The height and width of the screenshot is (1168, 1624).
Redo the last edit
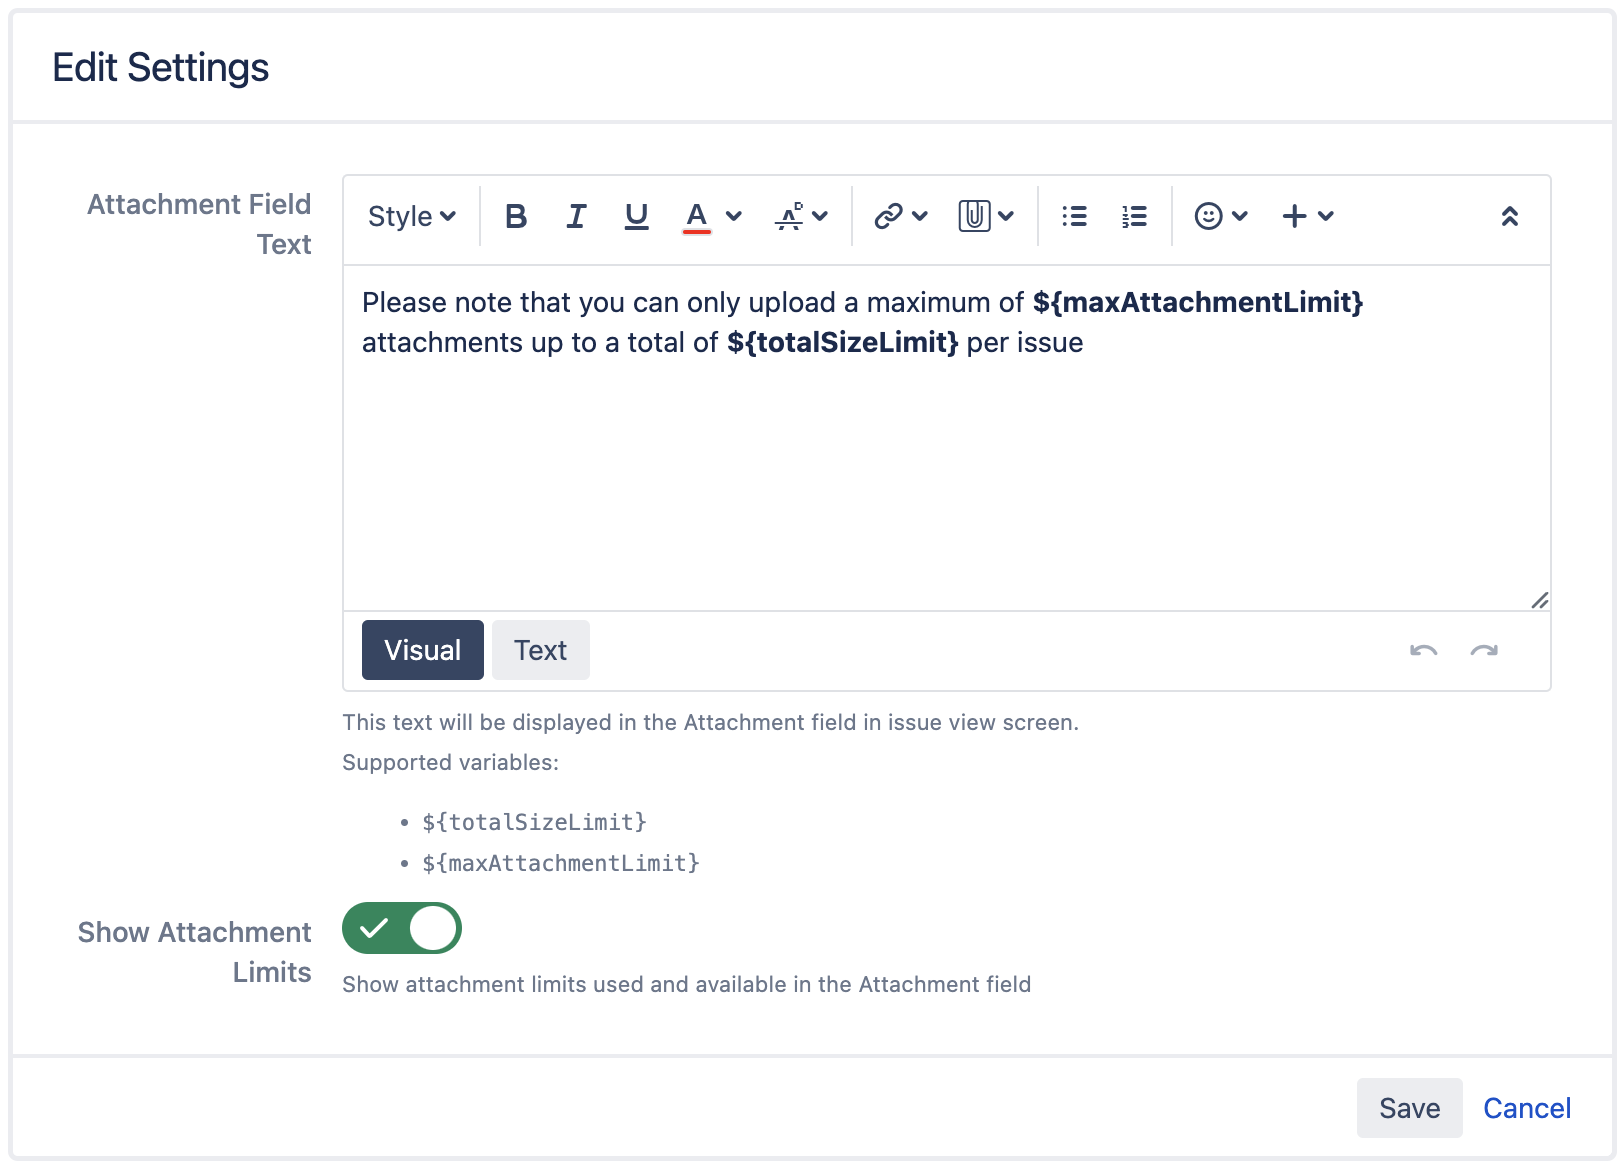click(x=1484, y=650)
